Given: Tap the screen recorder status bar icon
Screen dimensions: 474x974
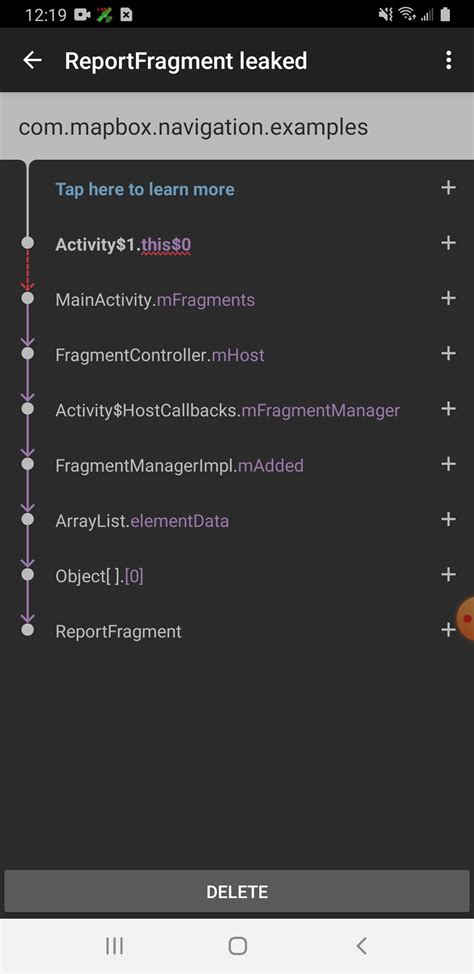Looking at the screenshot, I should click(x=82, y=14).
